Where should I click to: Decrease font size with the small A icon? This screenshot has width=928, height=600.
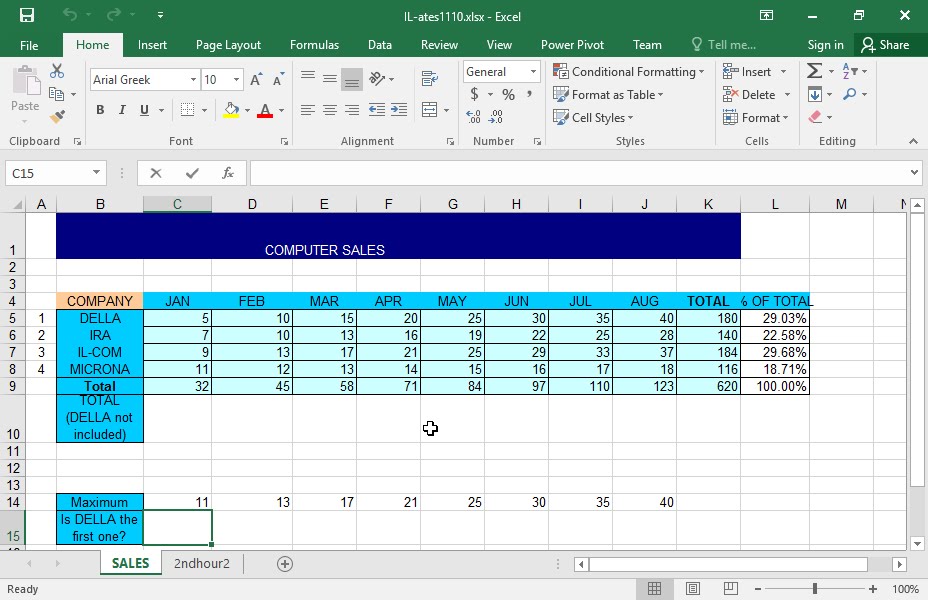tap(278, 79)
